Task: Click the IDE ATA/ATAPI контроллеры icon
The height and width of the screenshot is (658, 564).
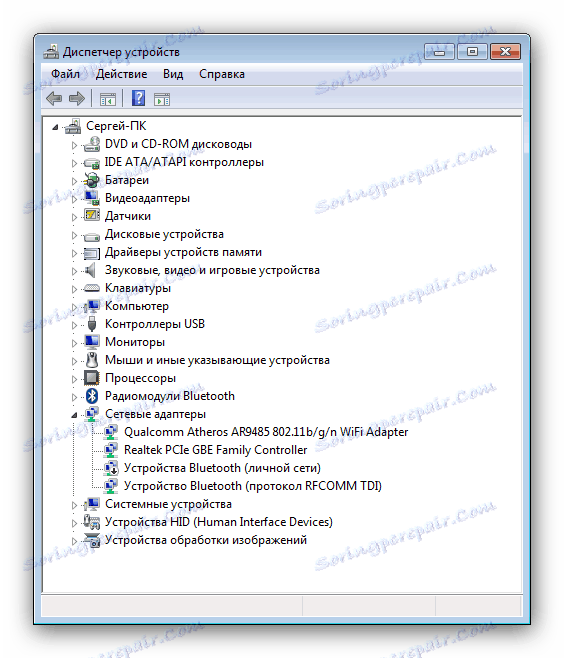Action: pyautogui.click(x=92, y=162)
